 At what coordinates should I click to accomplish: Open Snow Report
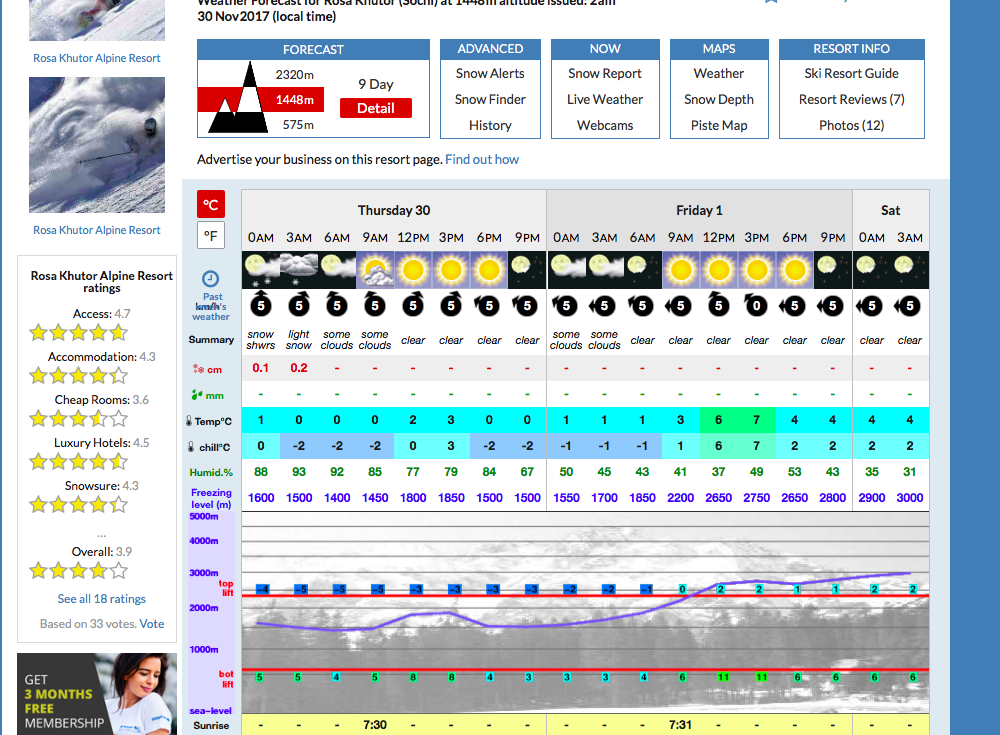[x=605, y=73]
